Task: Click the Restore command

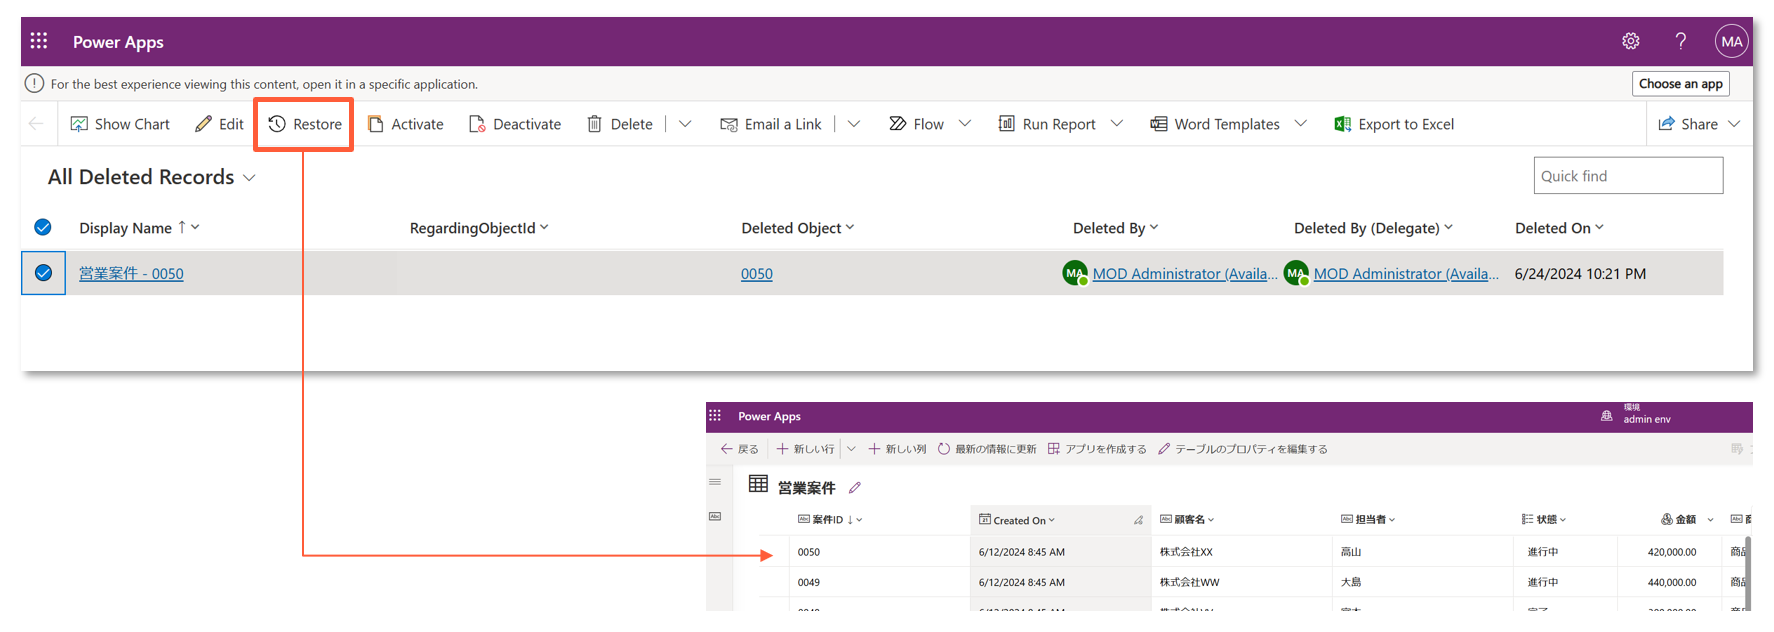Action: [x=305, y=124]
